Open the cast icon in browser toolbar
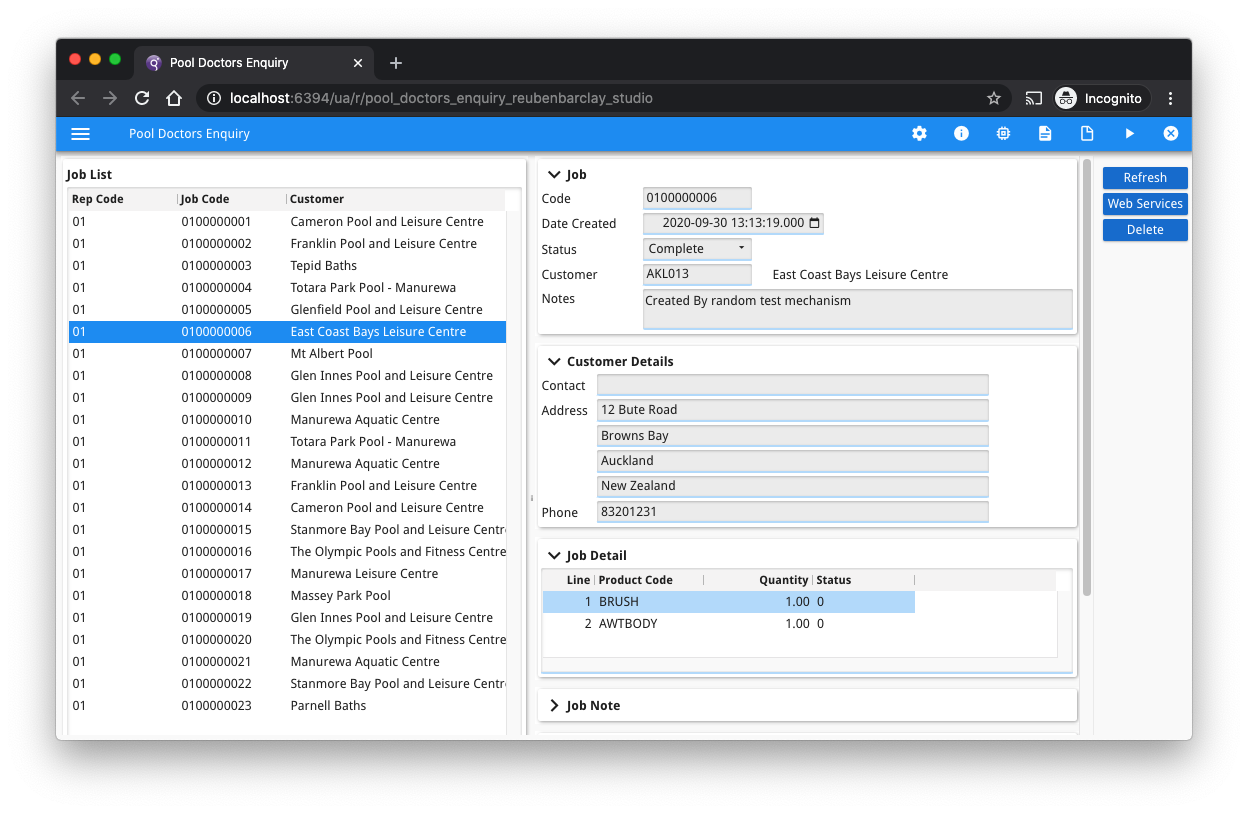The height and width of the screenshot is (814, 1248). pos(1034,98)
